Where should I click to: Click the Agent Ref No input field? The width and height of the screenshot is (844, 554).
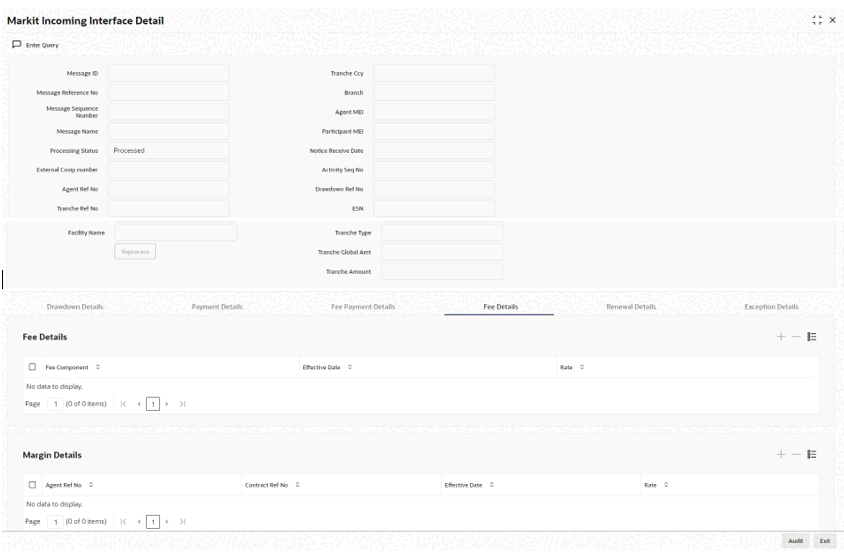point(168,189)
